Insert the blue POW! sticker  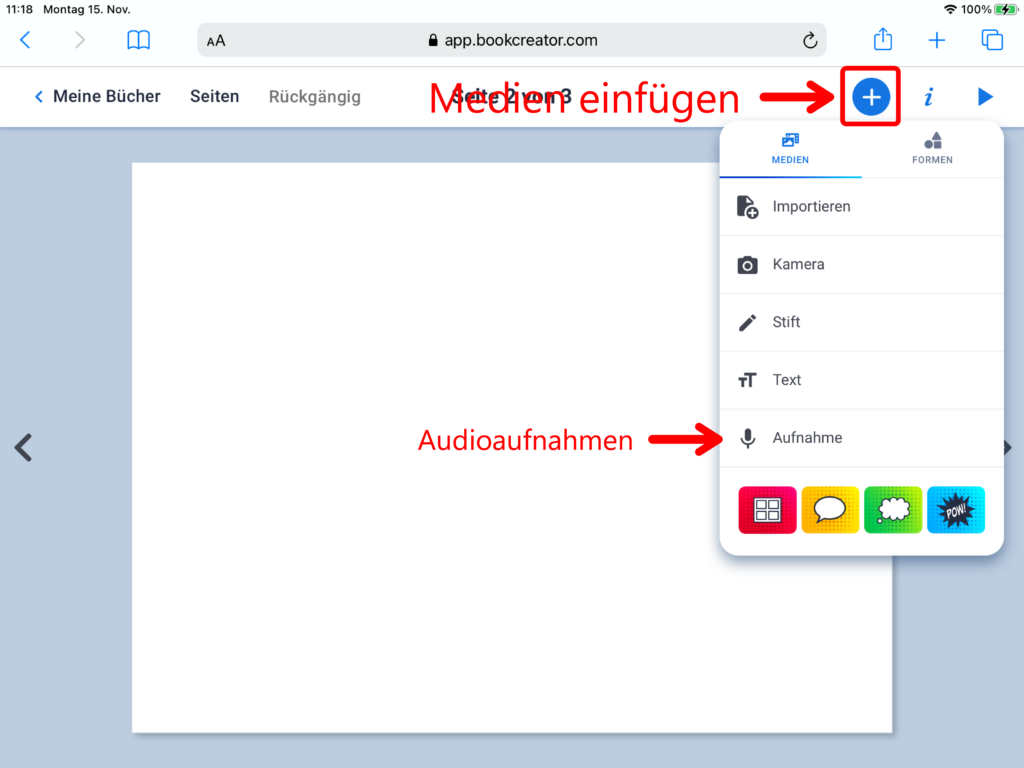point(956,510)
